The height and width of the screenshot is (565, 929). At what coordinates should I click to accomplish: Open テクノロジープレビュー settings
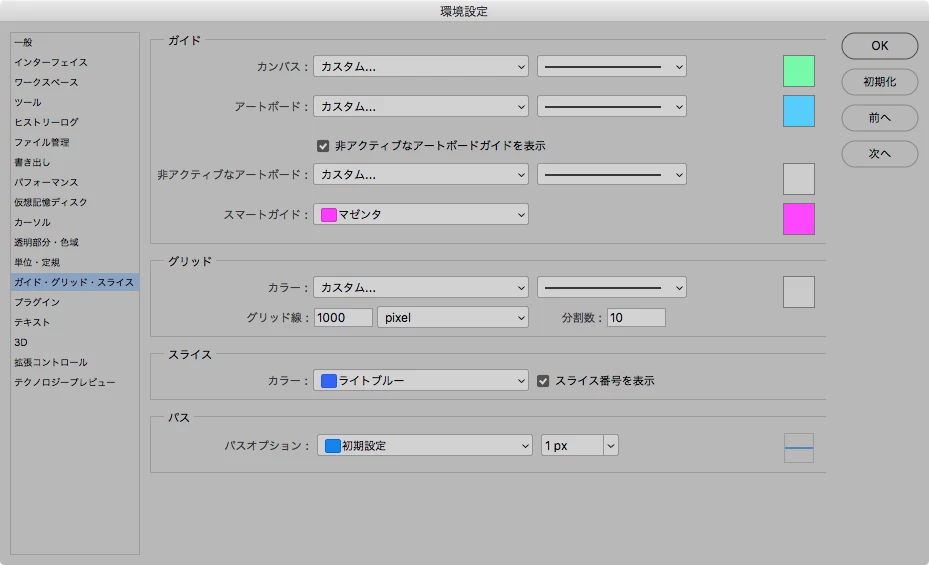click(65, 383)
